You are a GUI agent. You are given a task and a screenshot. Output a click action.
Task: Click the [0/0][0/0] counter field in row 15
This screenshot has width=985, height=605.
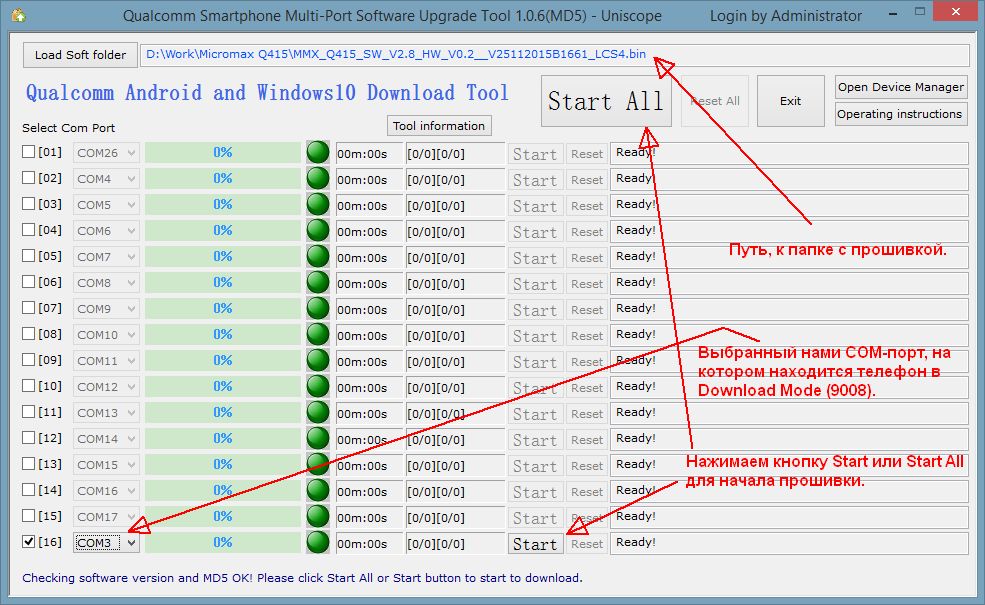[455, 518]
